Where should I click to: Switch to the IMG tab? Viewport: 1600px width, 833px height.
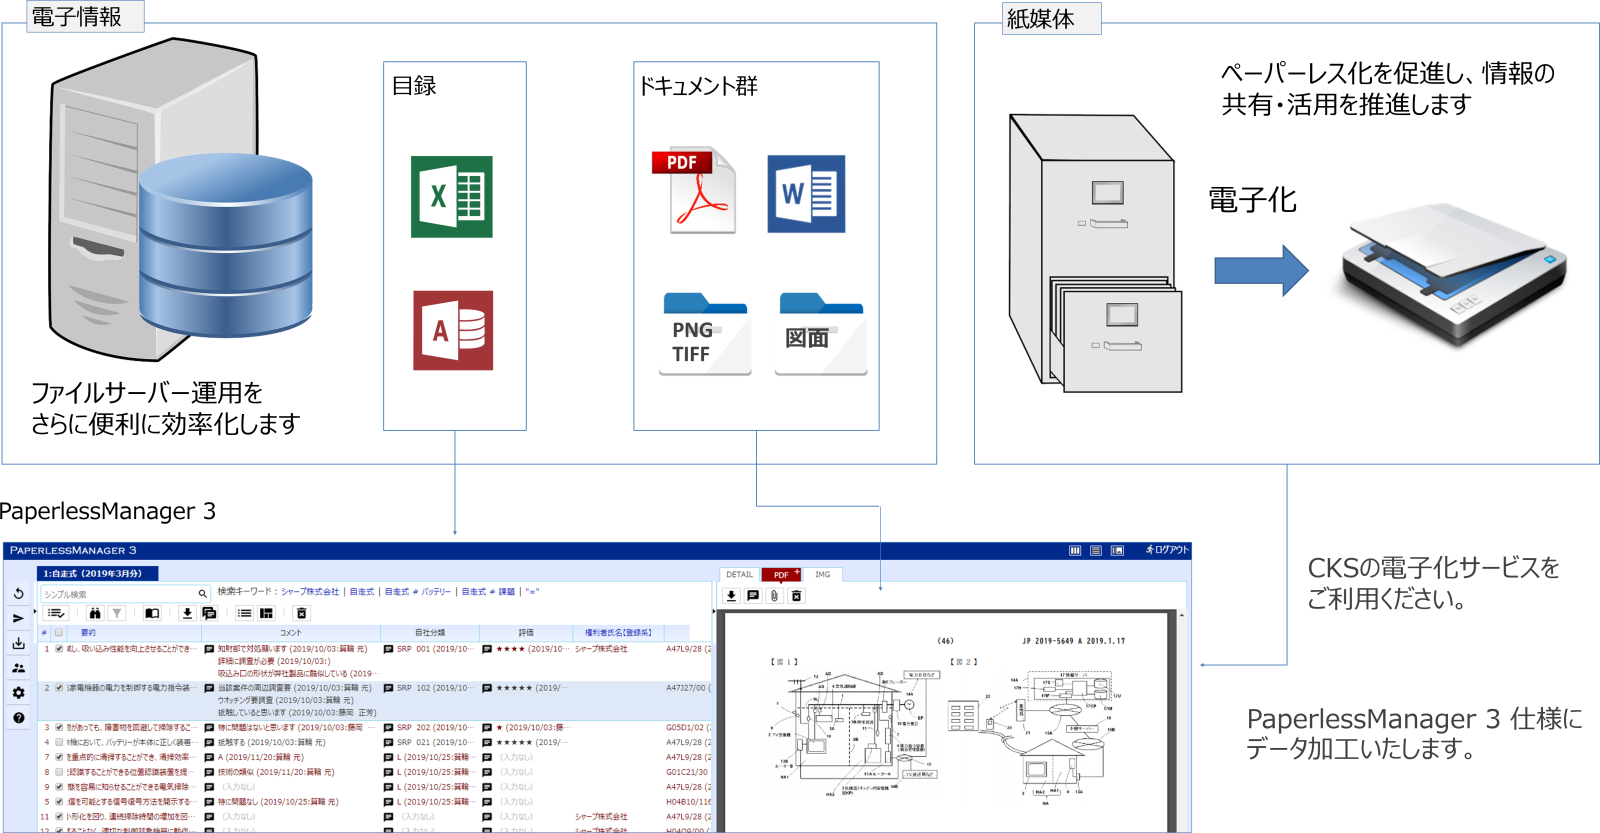(822, 575)
